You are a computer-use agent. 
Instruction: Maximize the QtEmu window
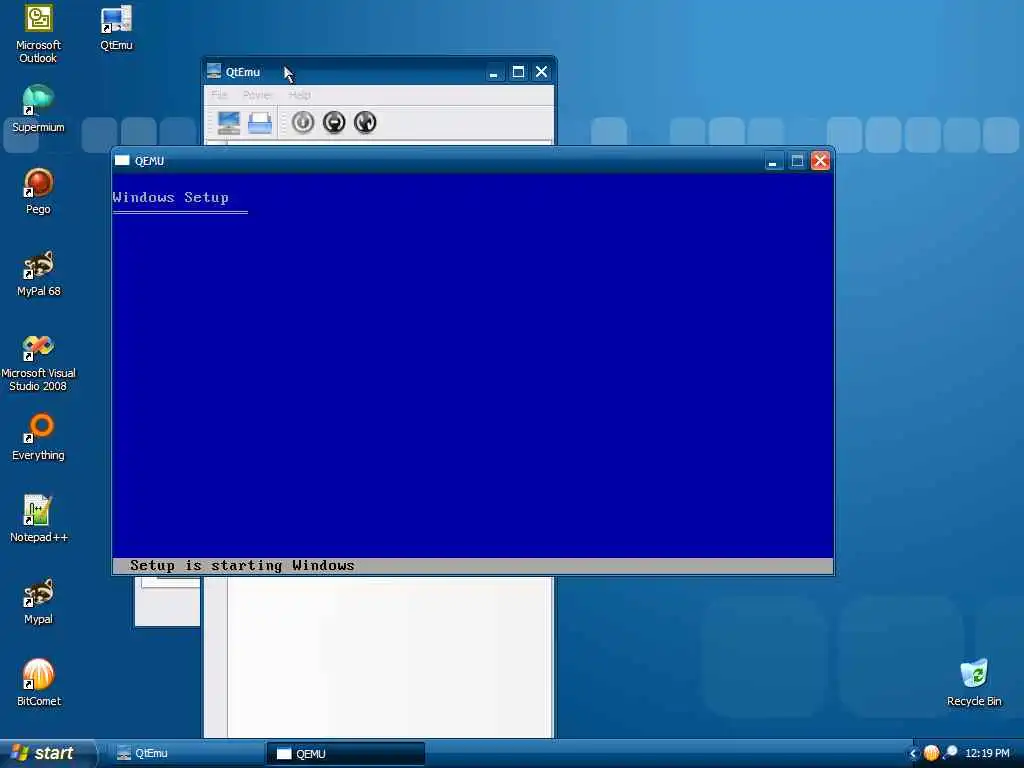[x=518, y=72]
